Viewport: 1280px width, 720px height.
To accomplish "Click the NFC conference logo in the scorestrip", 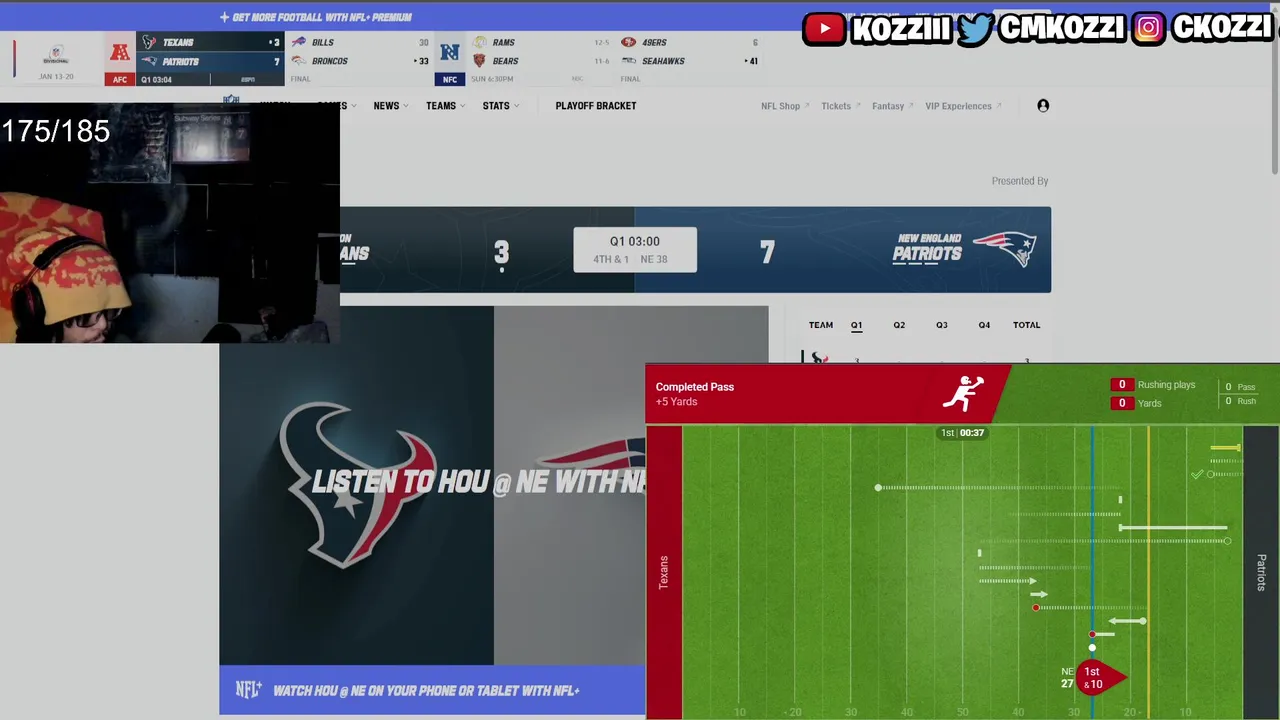I will [x=450, y=53].
